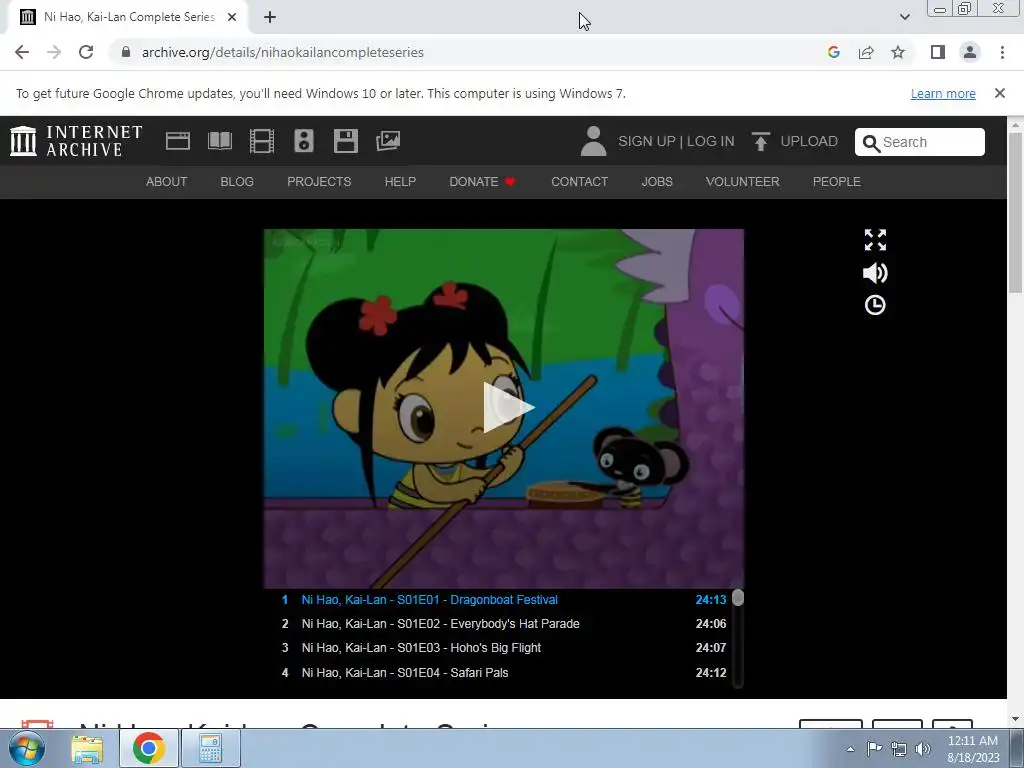This screenshot has width=1024, height=768.
Task: Select S01E03 - Hoho's Big Flight episode
Action: coord(504,648)
